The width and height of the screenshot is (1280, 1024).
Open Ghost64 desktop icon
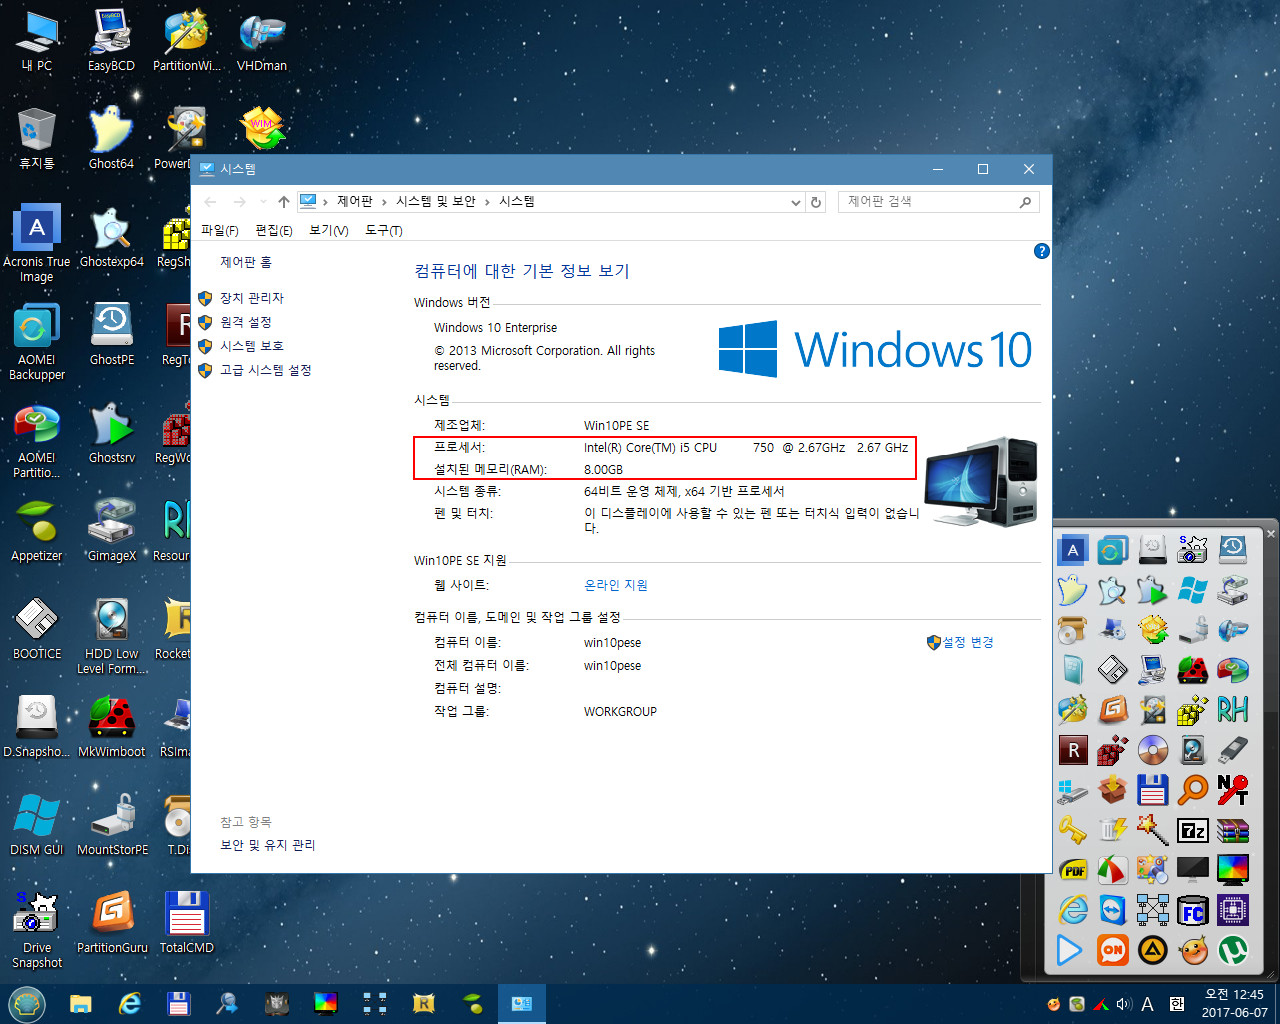pyautogui.click(x=111, y=138)
